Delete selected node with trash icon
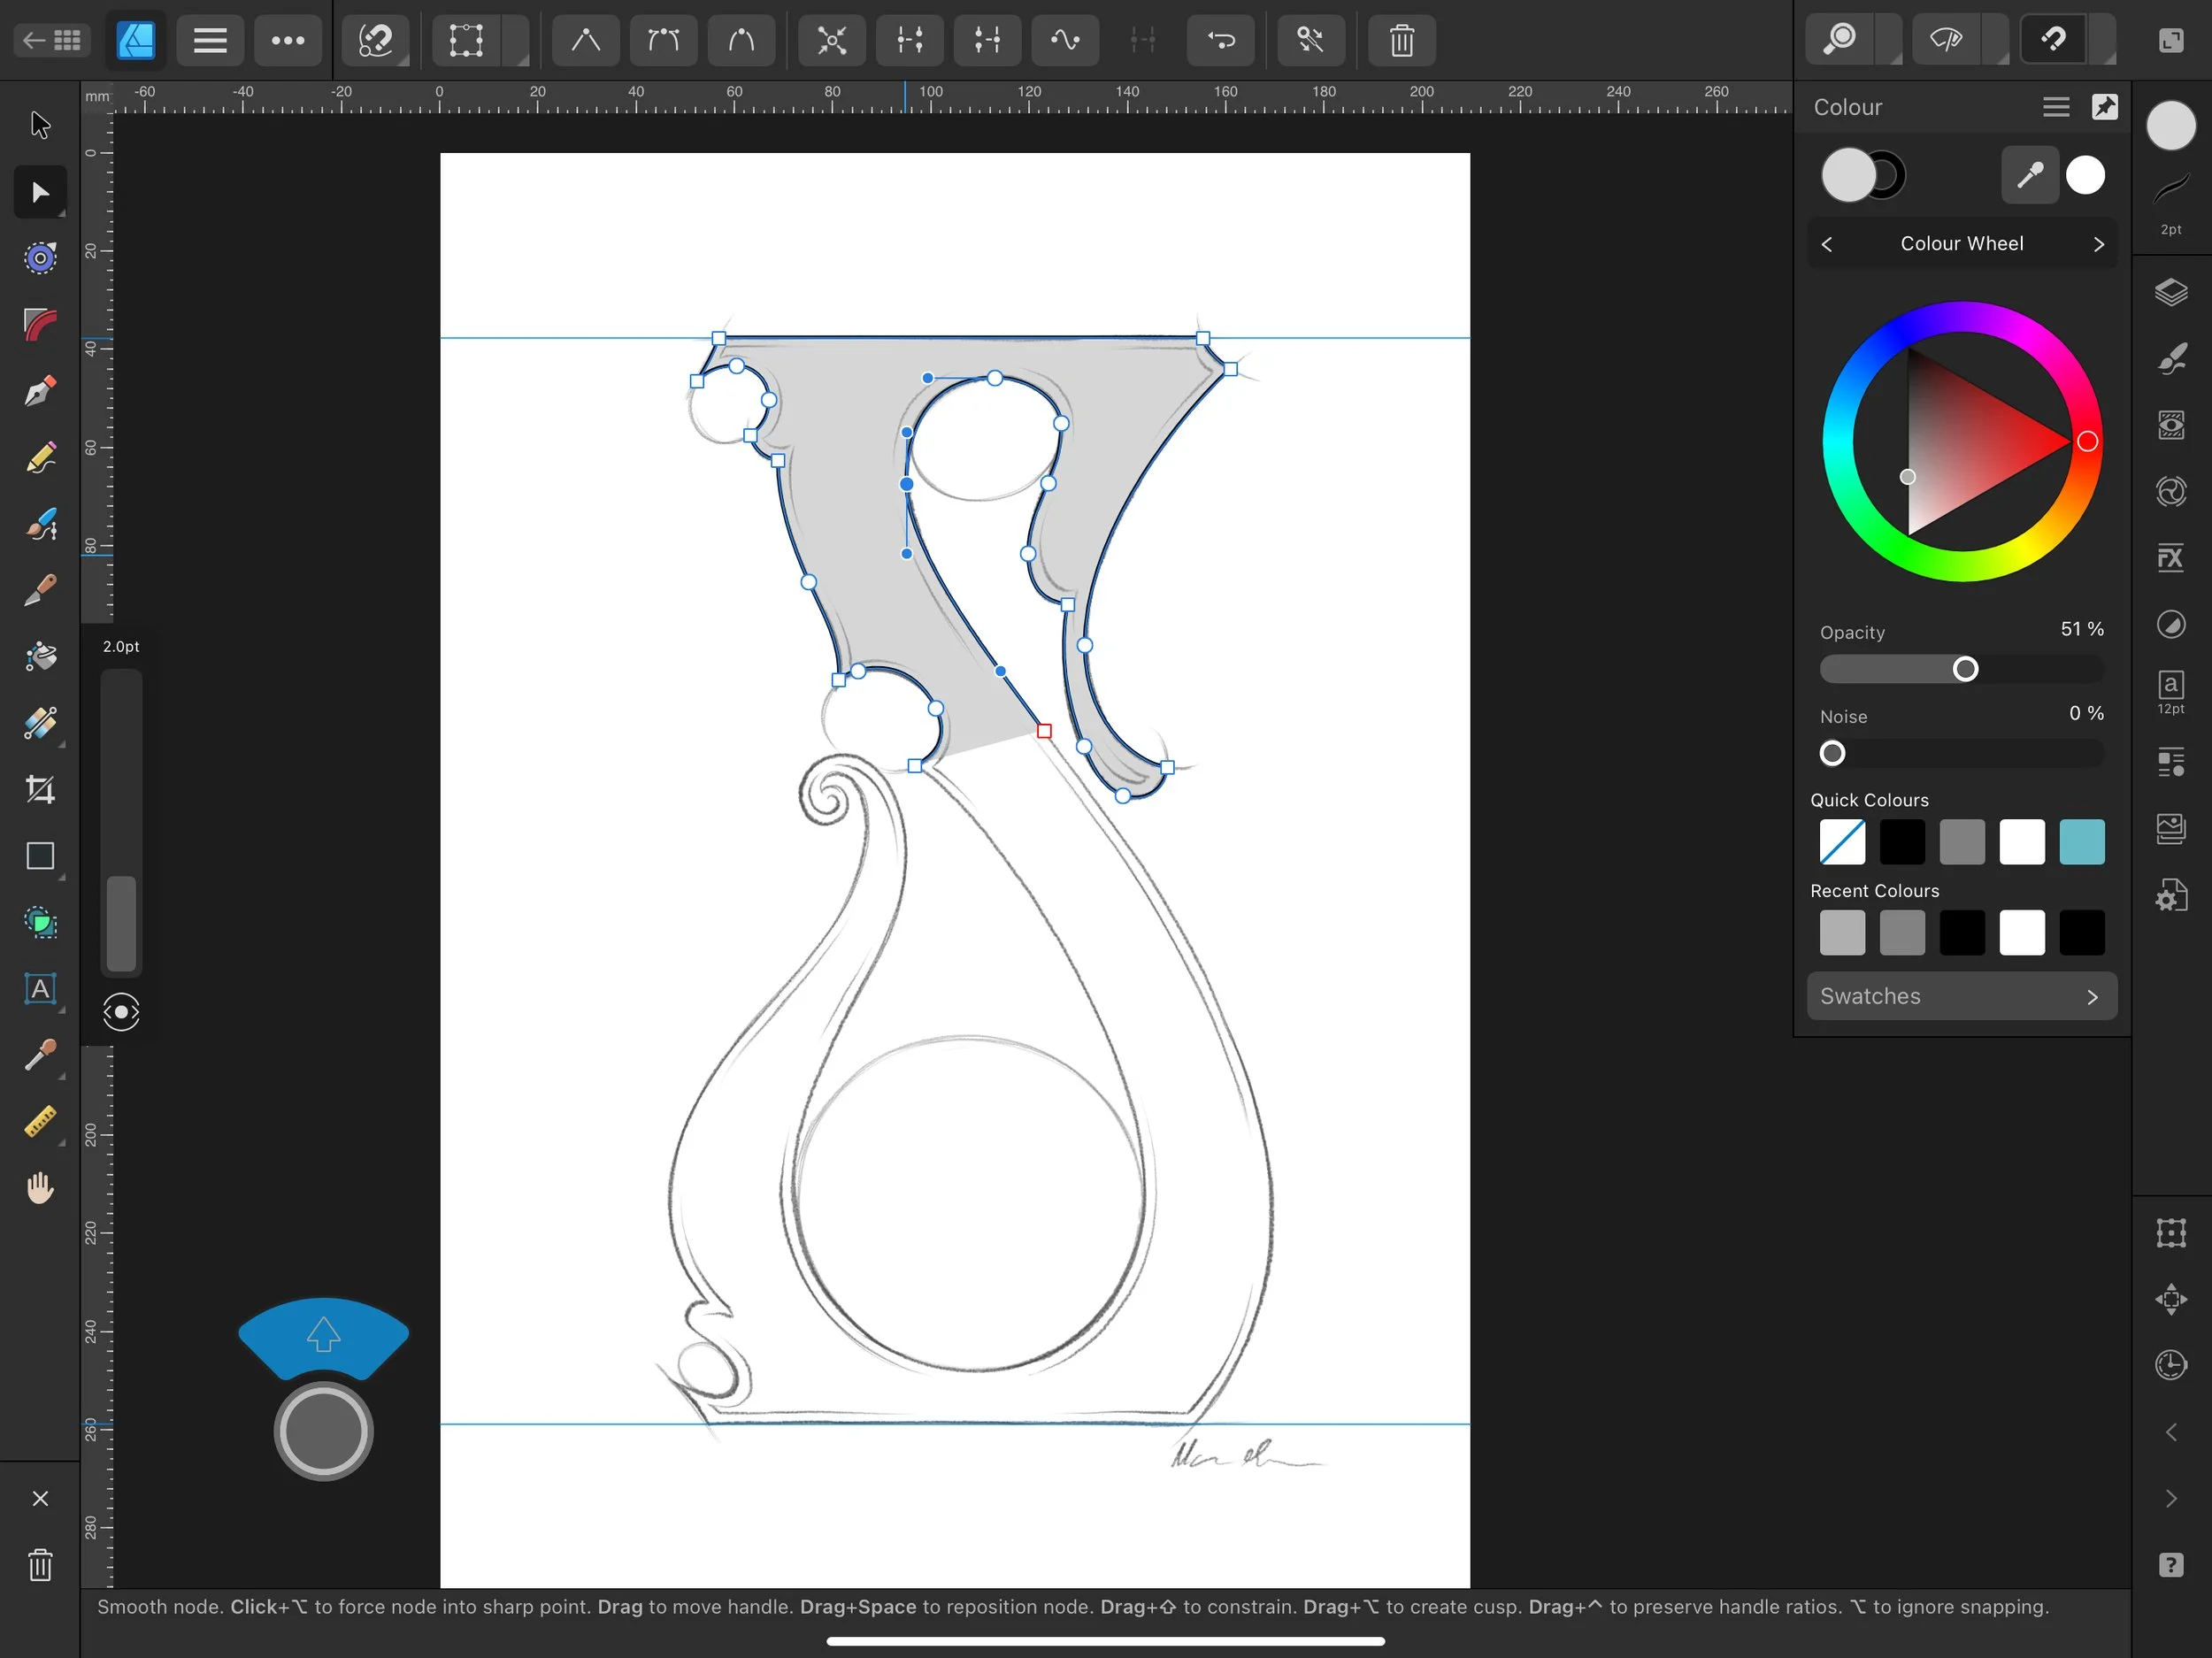The image size is (2212, 1658). pos(1401,40)
